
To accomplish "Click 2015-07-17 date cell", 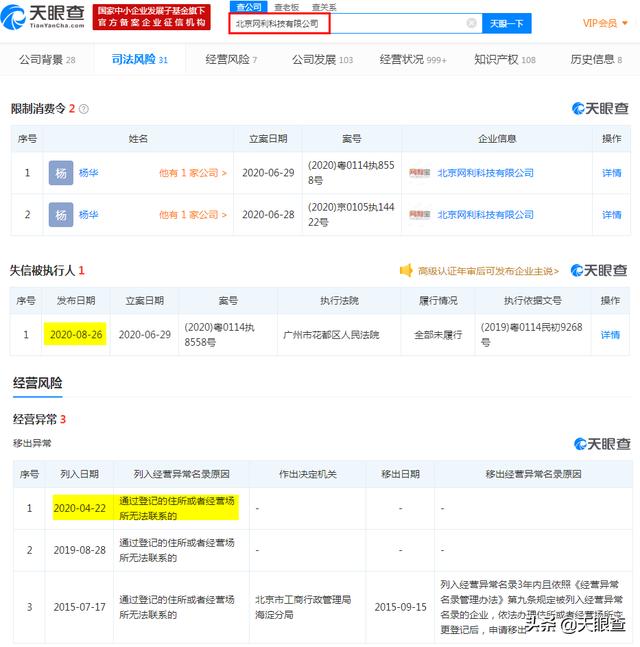I will 80,607.
